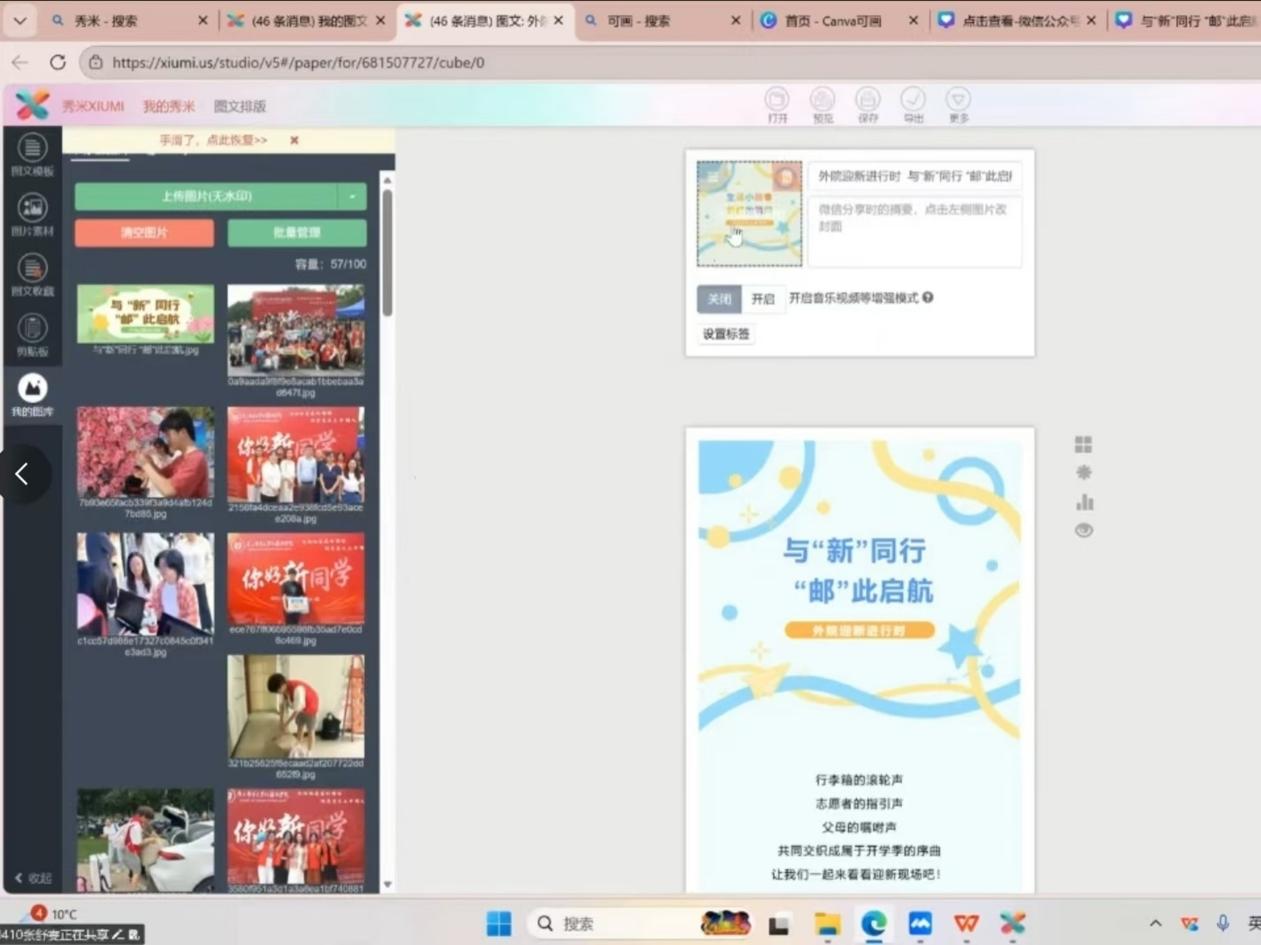Toggle the eye preview icon beside canvas
This screenshot has height=945, width=1261.
pos(1083,530)
